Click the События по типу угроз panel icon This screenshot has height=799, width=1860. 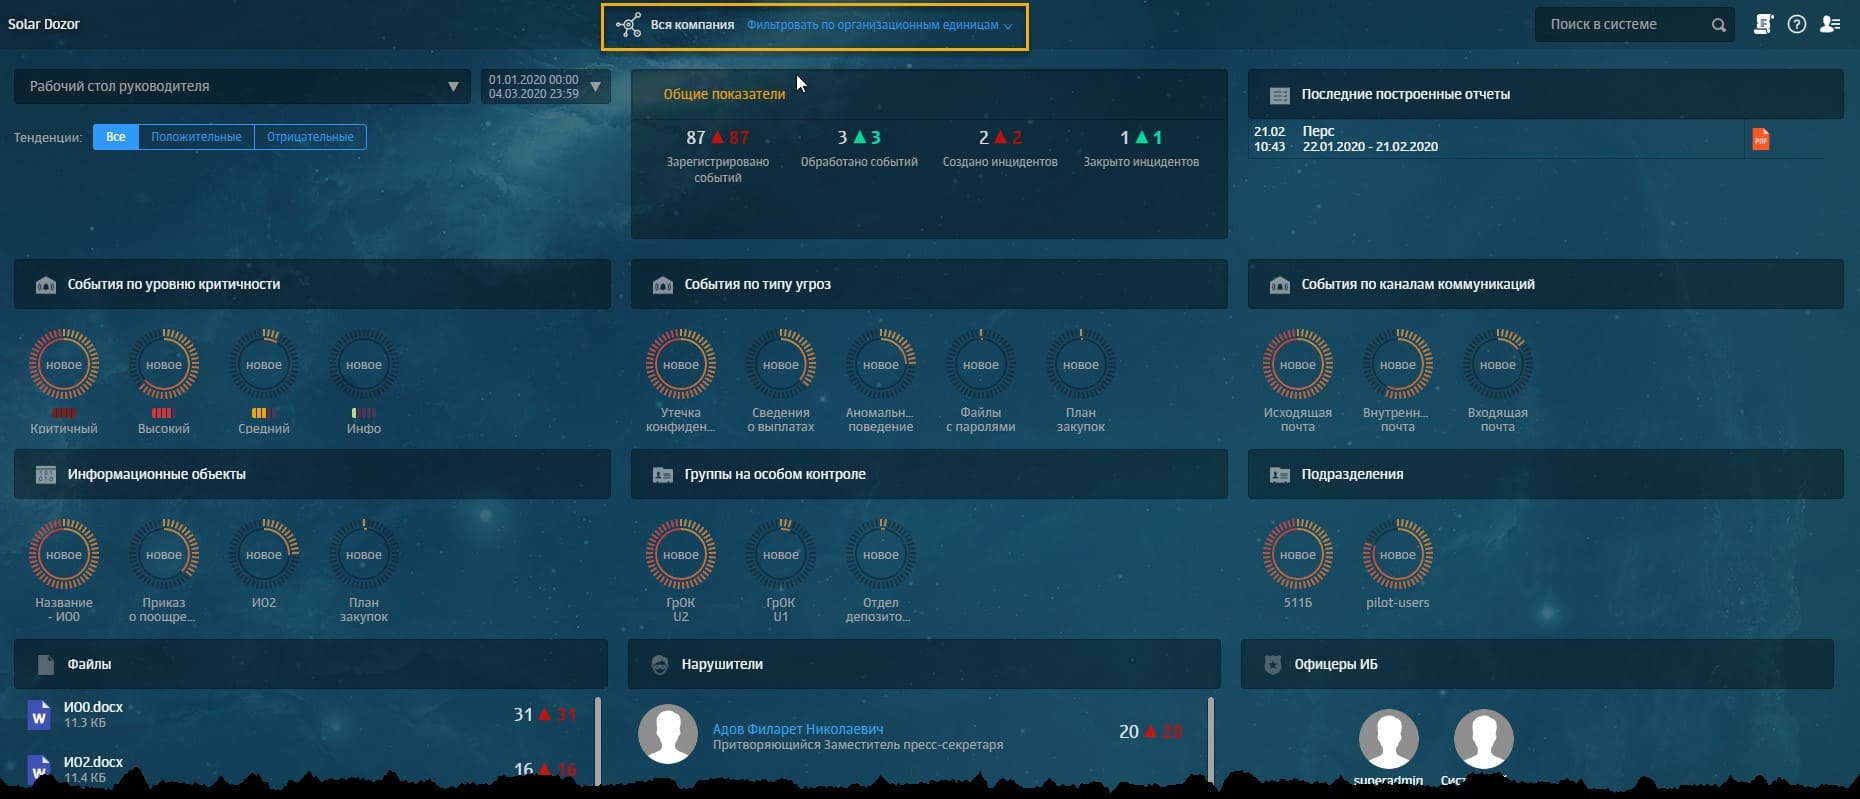coord(663,285)
